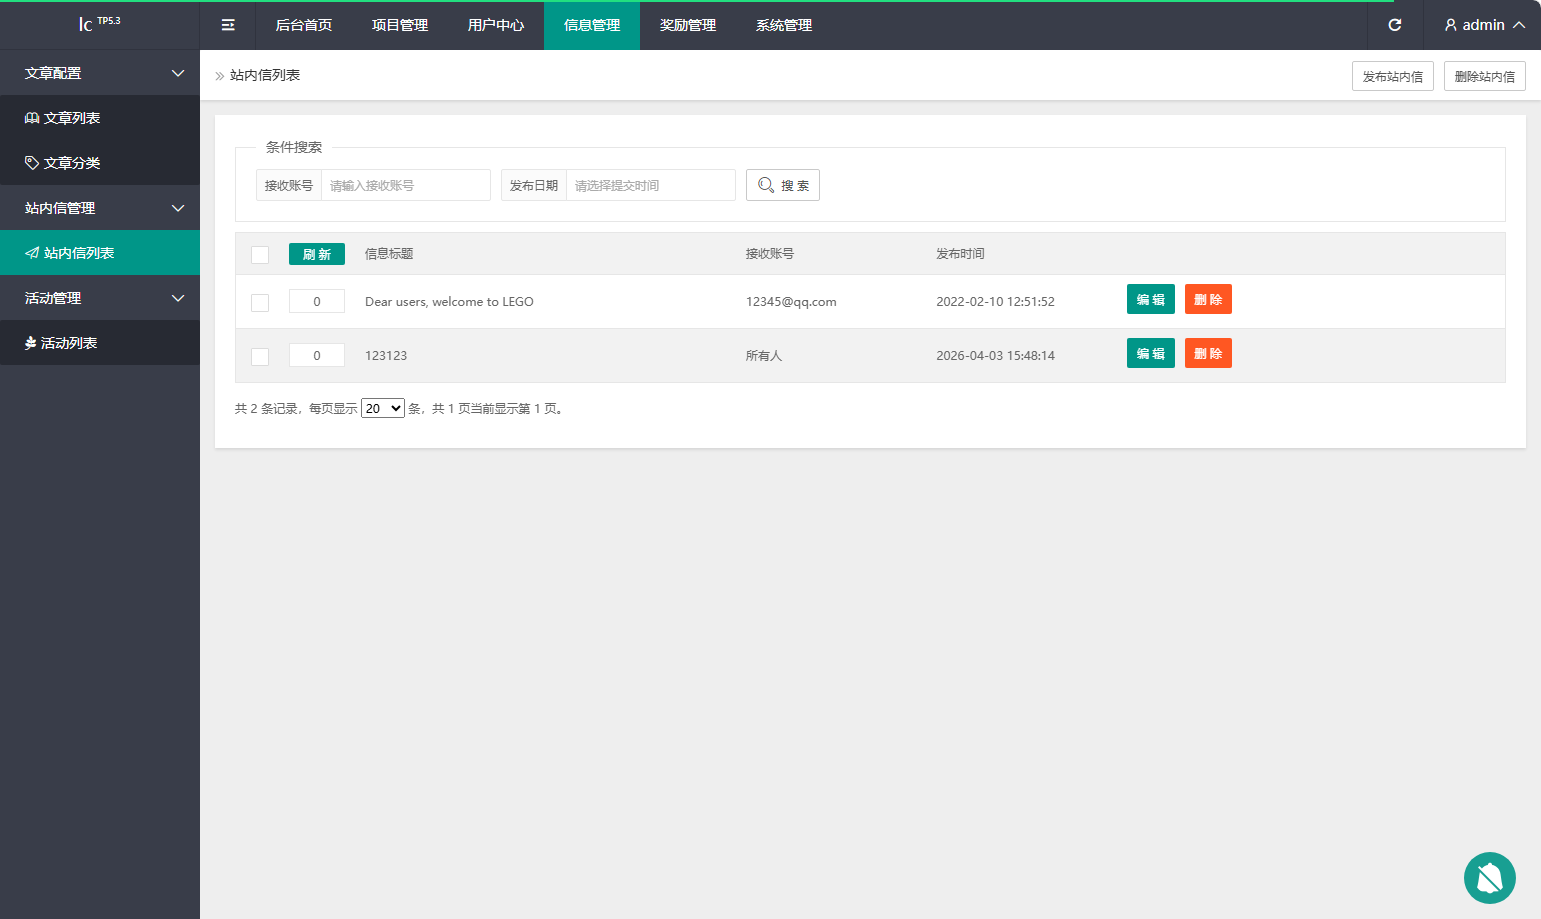
Task: Open the 项目管理 top menu
Action: (x=400, y=25)
